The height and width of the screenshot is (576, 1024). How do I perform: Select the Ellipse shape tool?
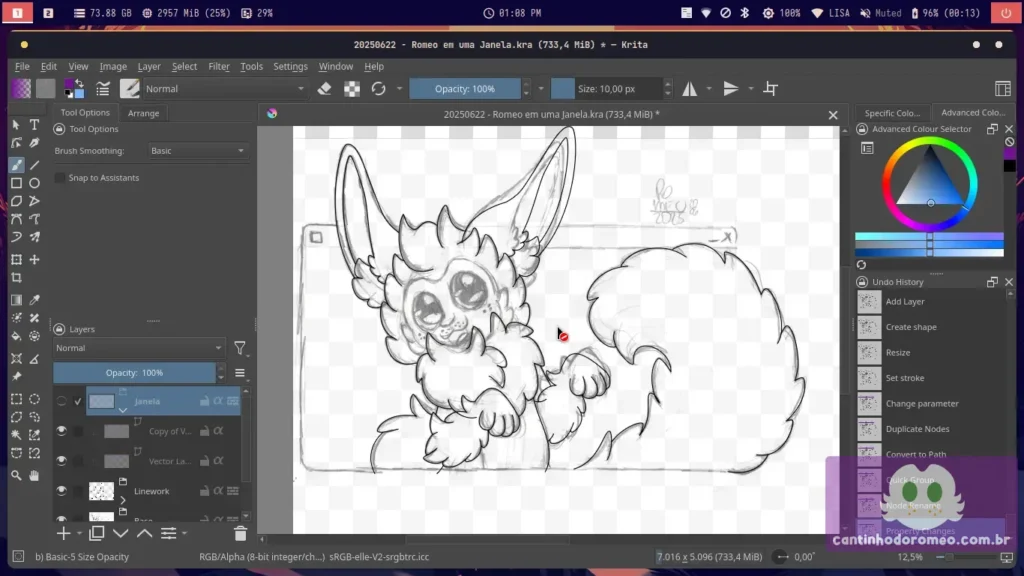coord(35,184)
